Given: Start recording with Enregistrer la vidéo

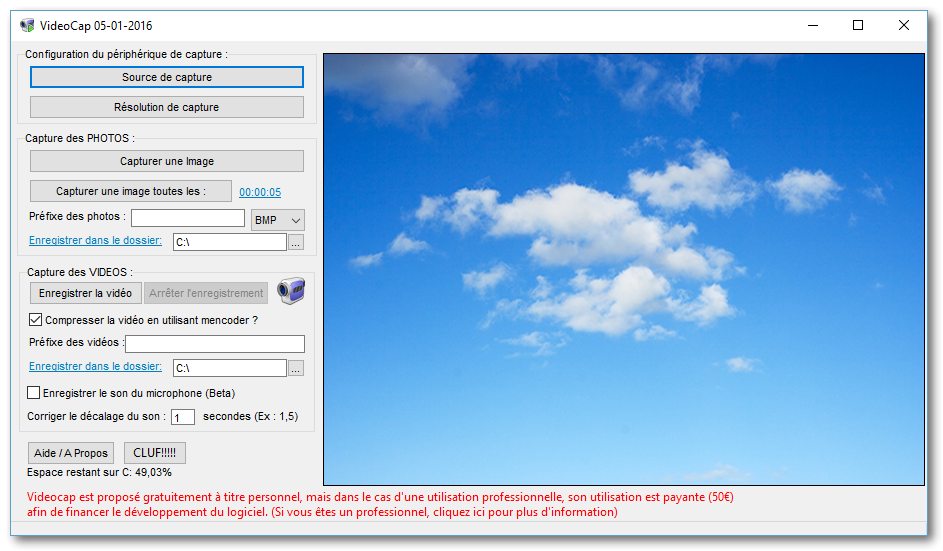Looking at the screenshot, I should tap(85, 293).
